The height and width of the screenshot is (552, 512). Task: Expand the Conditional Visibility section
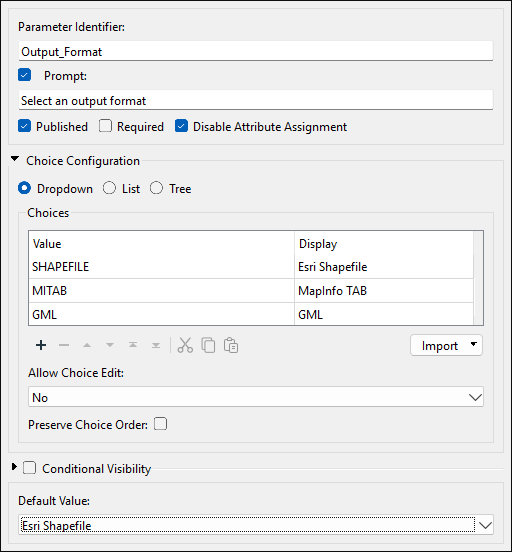click(x=14, y=467)
